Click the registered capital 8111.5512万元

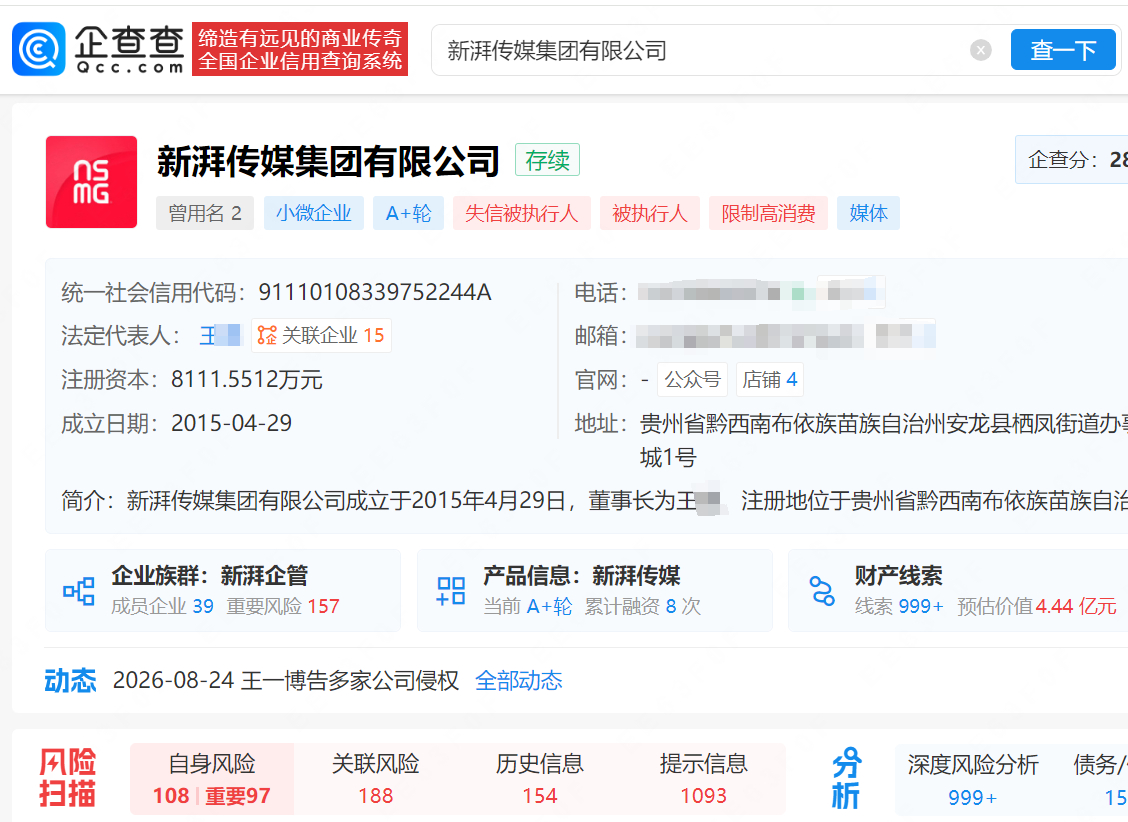tap(247, 379)
